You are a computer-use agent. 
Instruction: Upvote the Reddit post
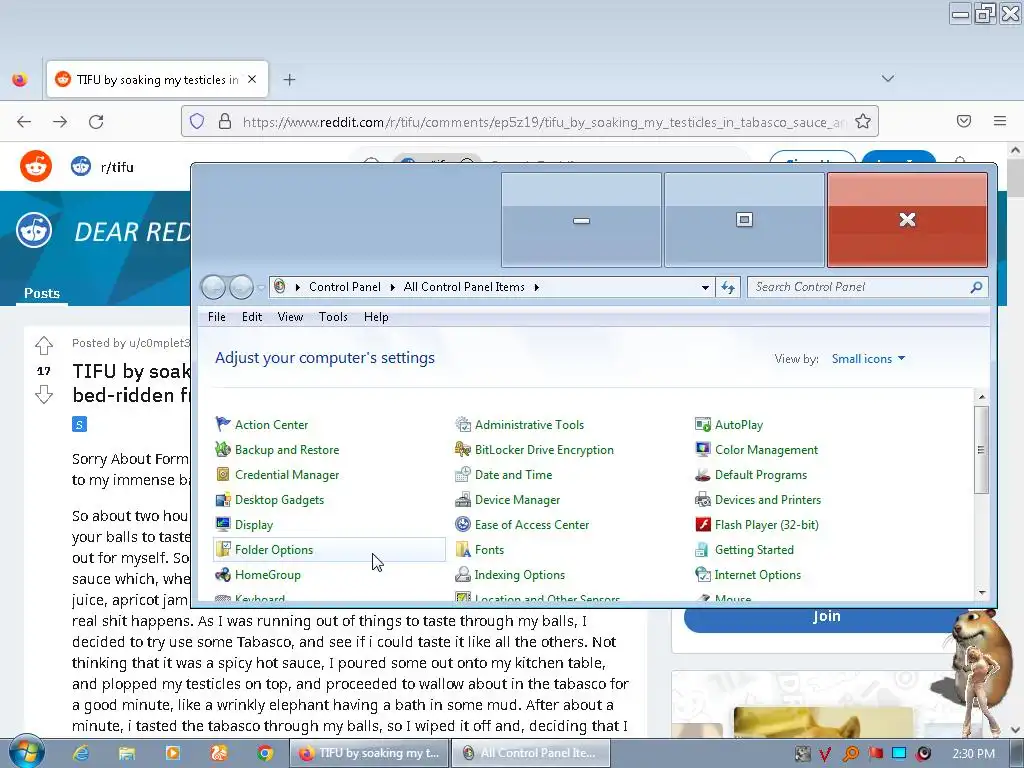point(44,345)
